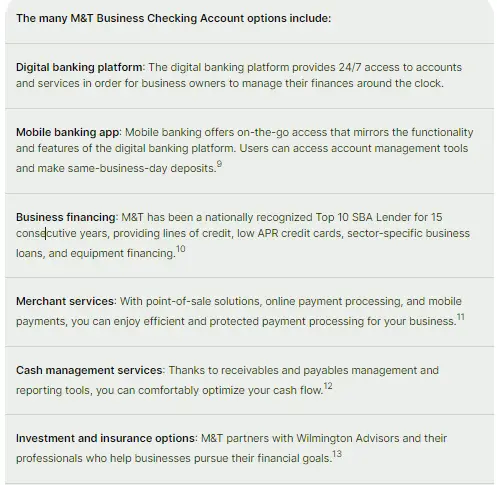This screenshot has width=497, height=485.
Task: Open footnote 11 after payment processing sentence
Action: [x=460, y=317]
